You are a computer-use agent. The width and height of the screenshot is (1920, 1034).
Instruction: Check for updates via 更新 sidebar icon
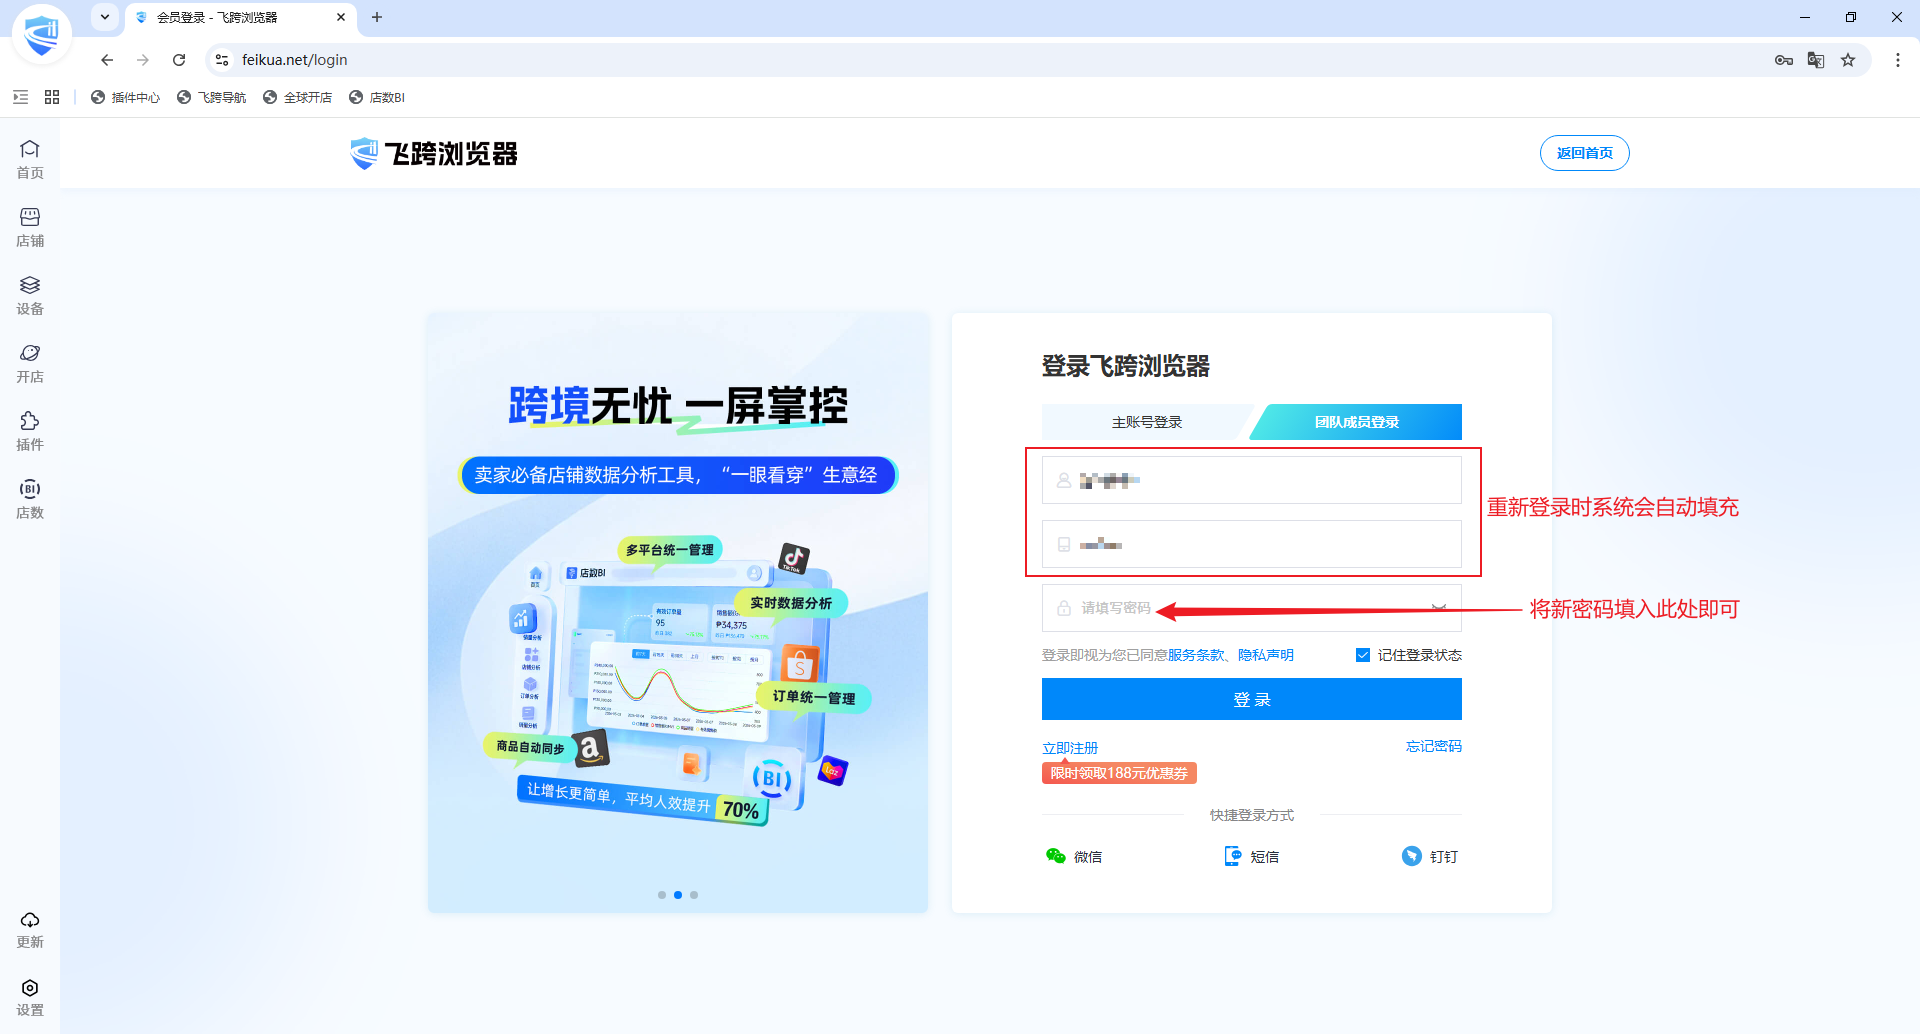click(x=30, y=930)
